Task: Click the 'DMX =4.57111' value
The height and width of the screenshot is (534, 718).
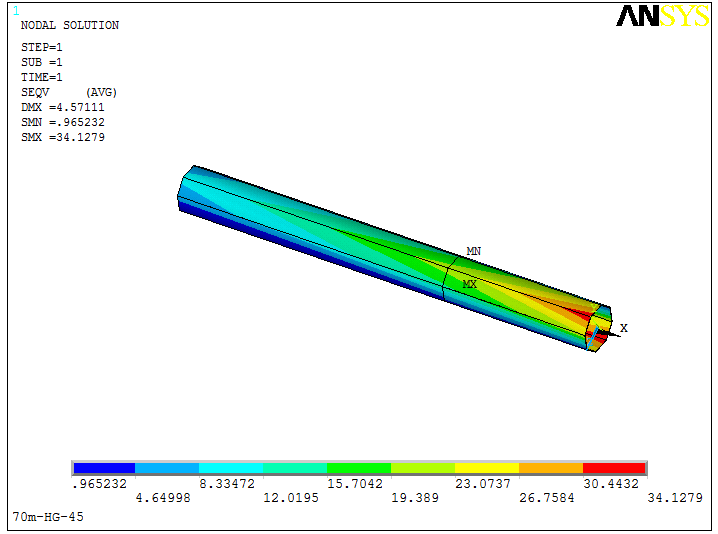Action: pos(63,107)
